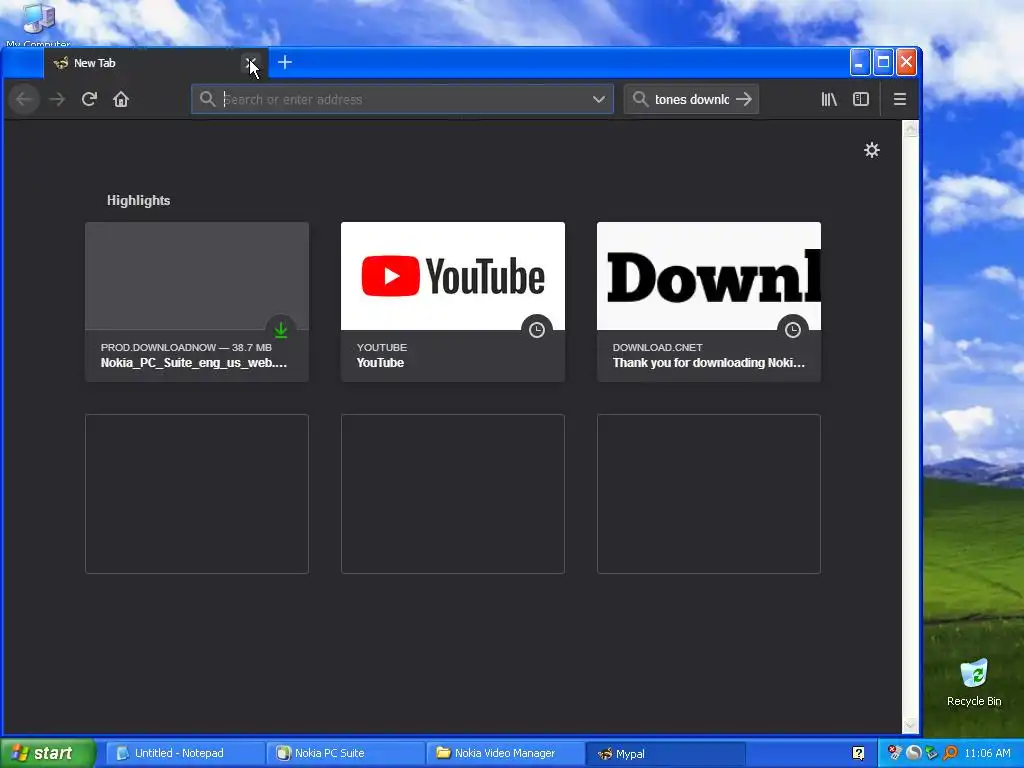Viewport: 1024px width, 768px height.
Task: Click the history clock on YouTube card
Action: pos(537,330)
